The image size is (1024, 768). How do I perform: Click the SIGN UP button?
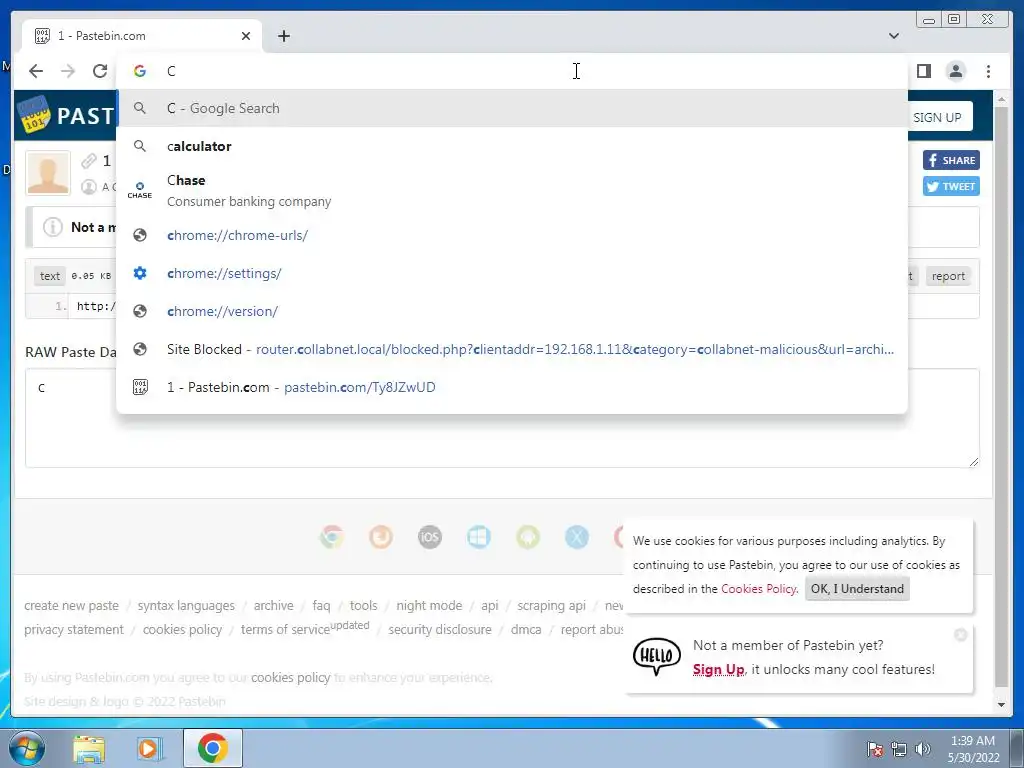click(x=938, y=118)
